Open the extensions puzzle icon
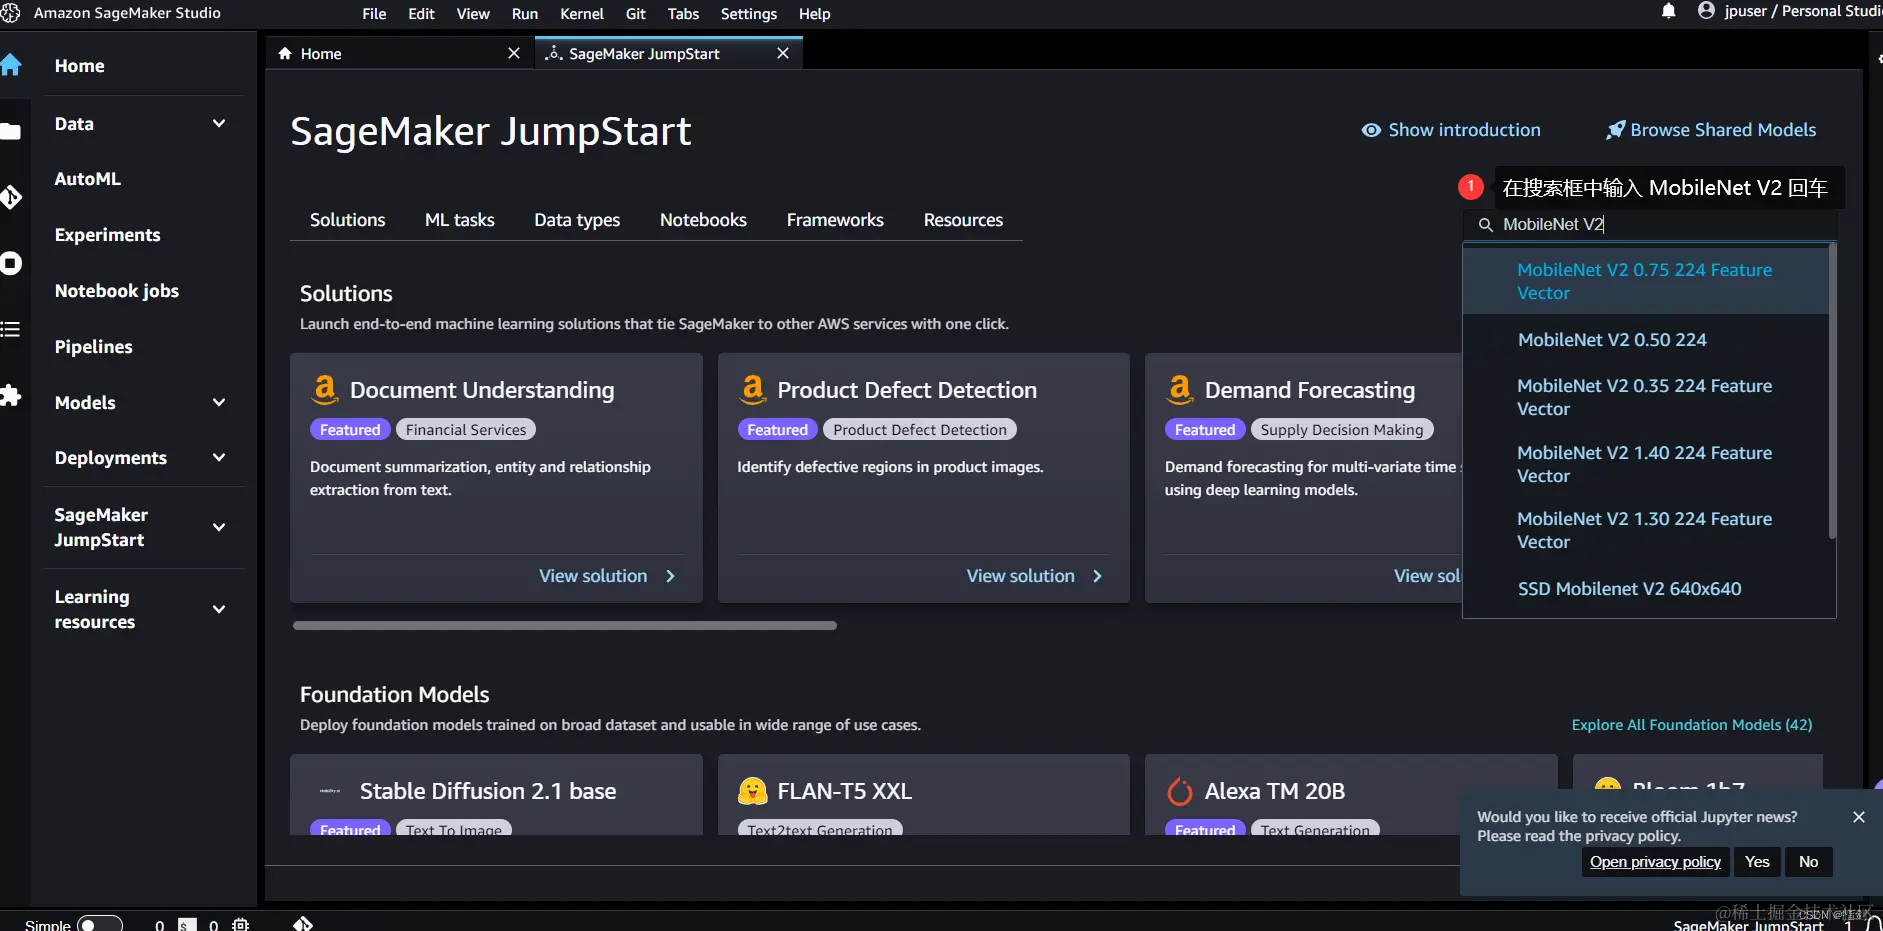This screenshot has width=1883, height=931. click(x=11, y=396)
